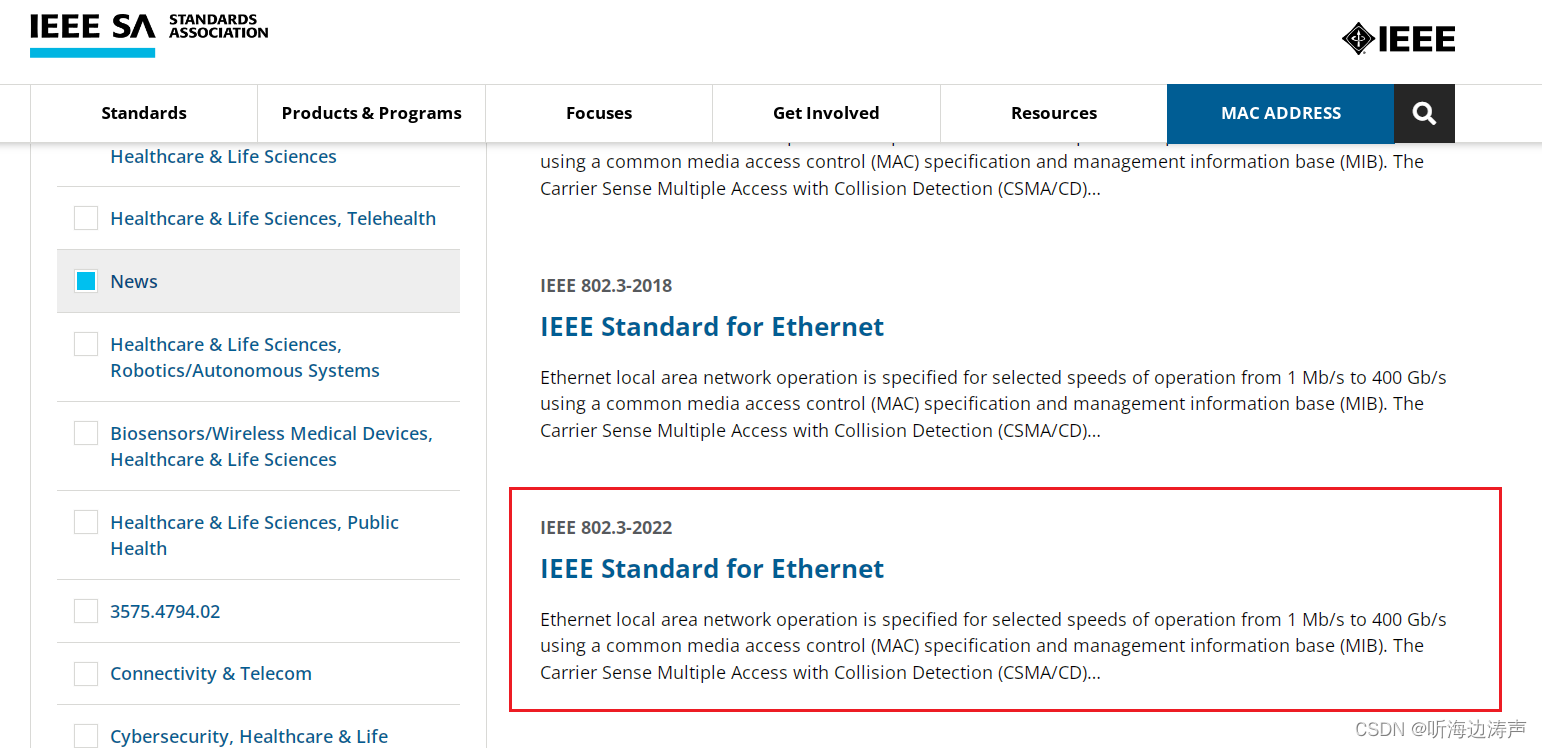This screenshot has width=1542, height=748.
Task: Check the Robotics/Autonomous Systems filter
Action: tap(85, 343)
